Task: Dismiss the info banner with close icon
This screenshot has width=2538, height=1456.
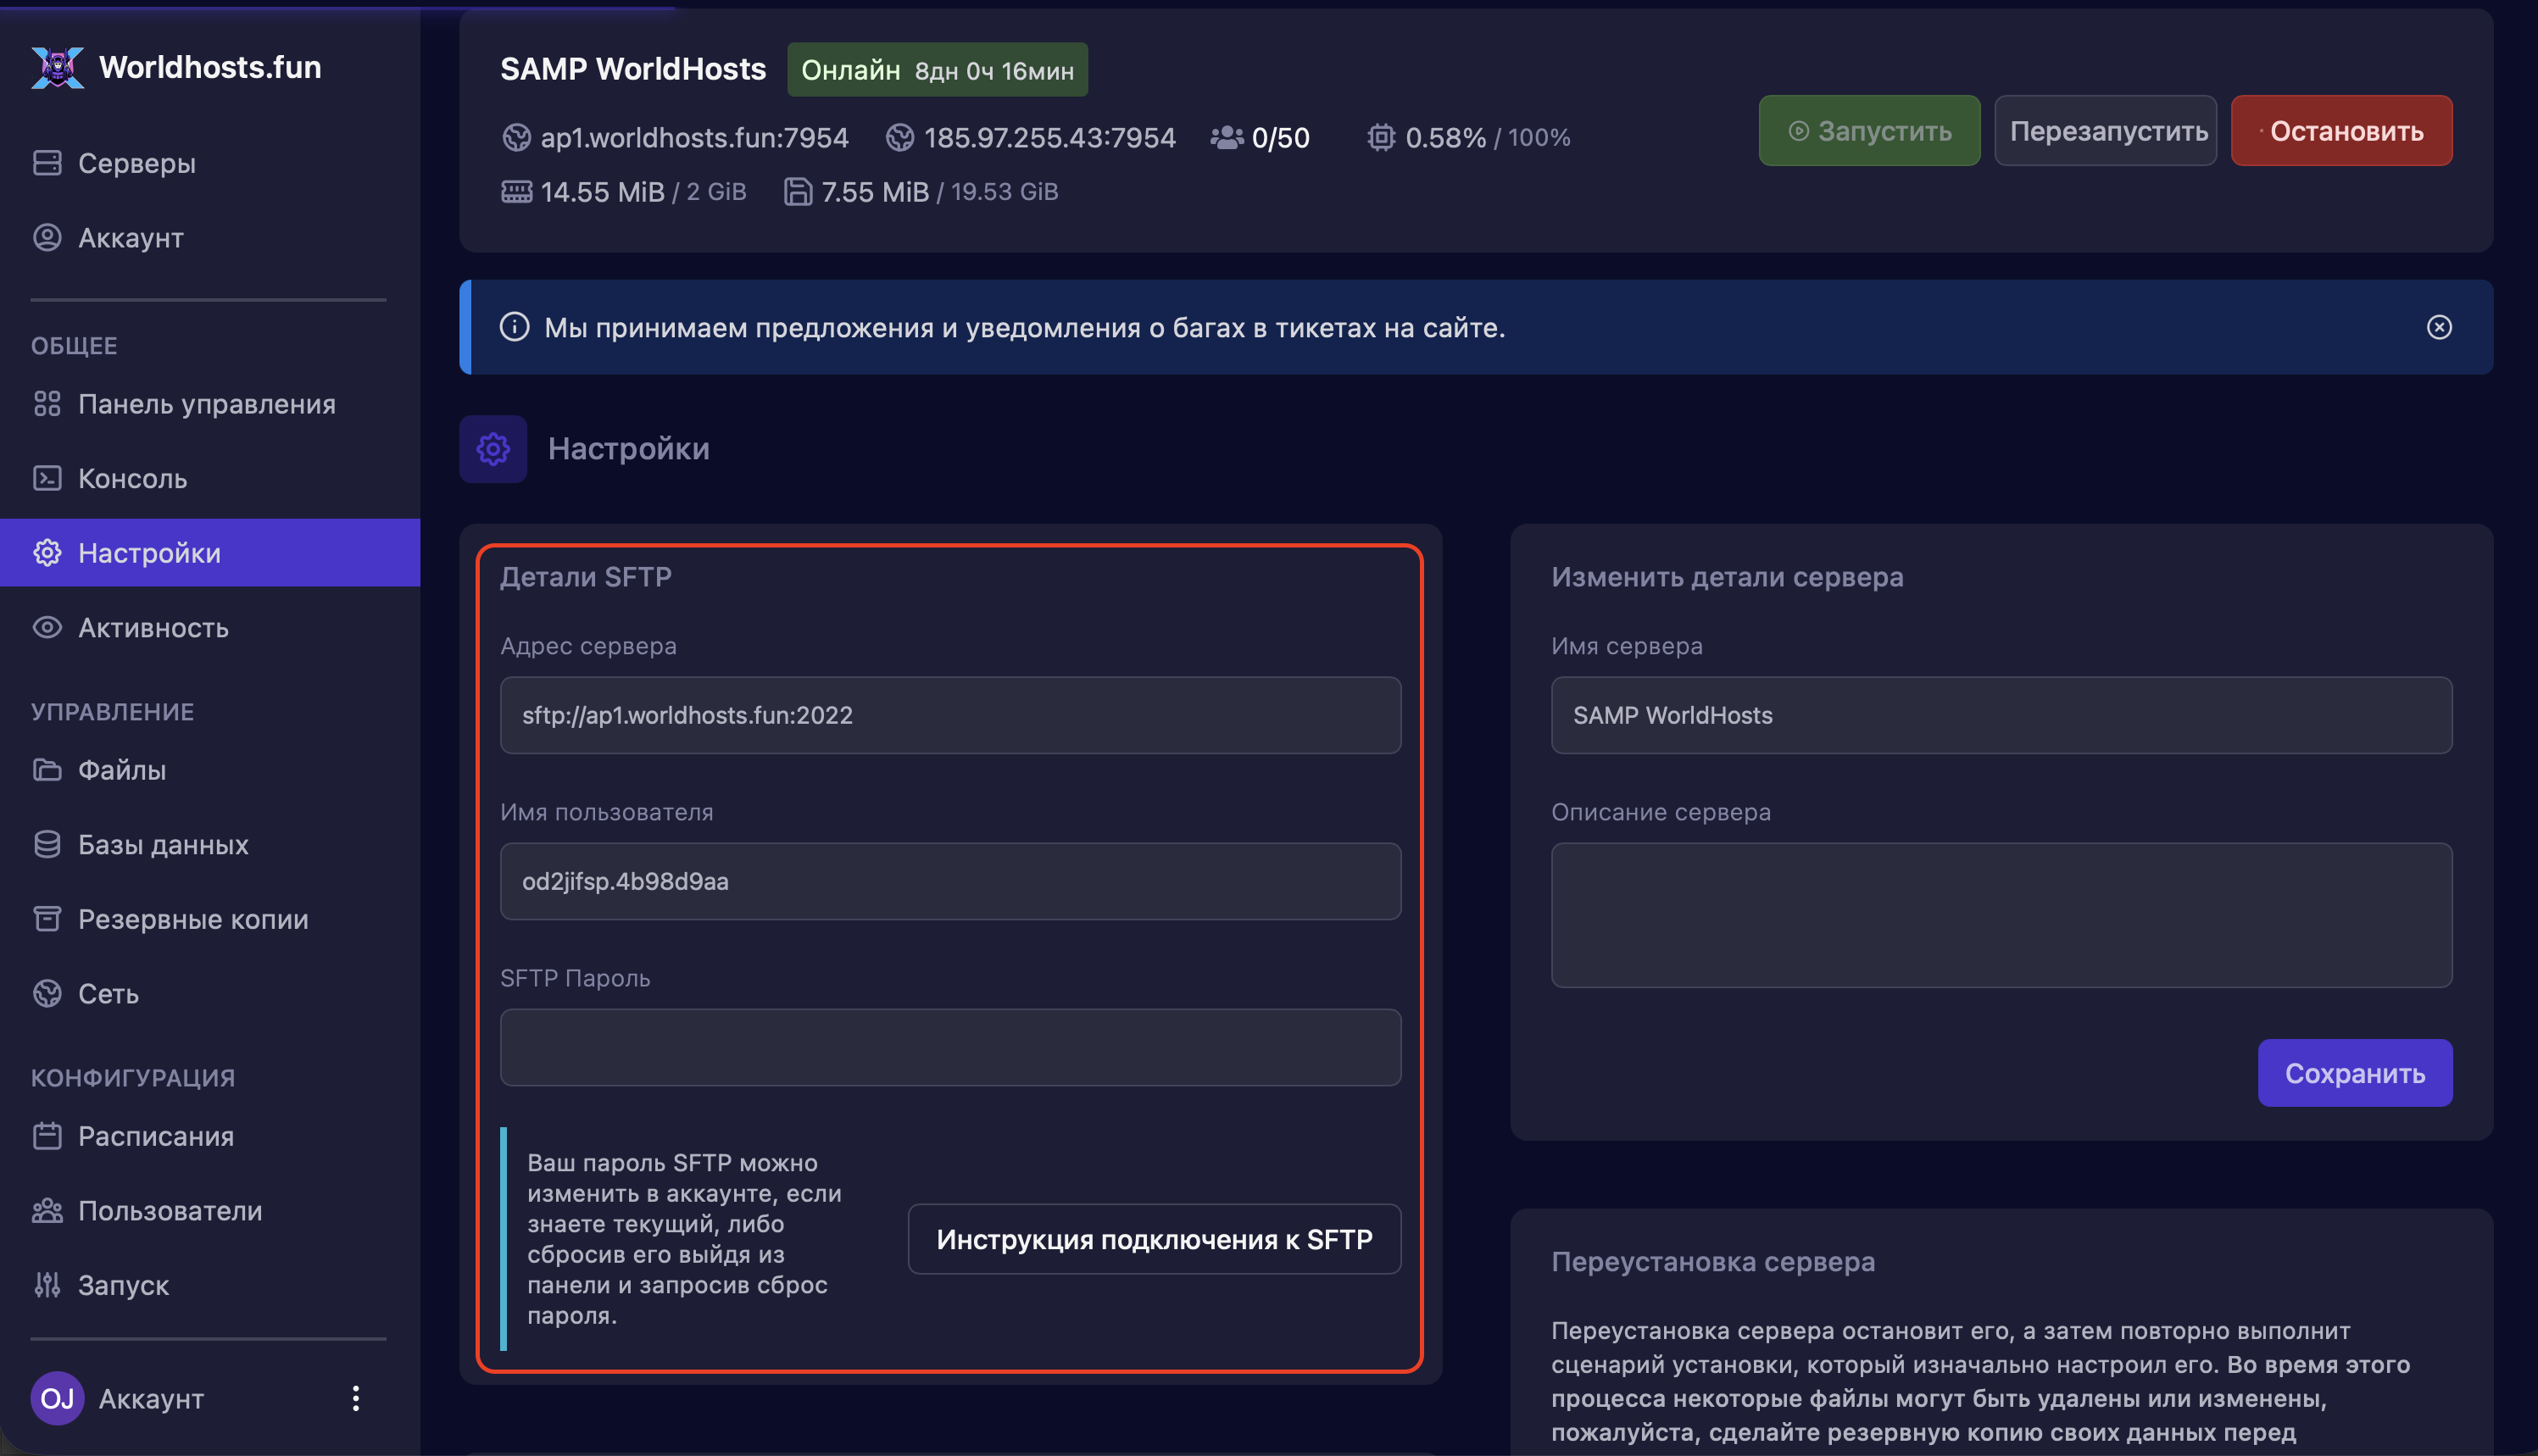Action: [2438, 327]
